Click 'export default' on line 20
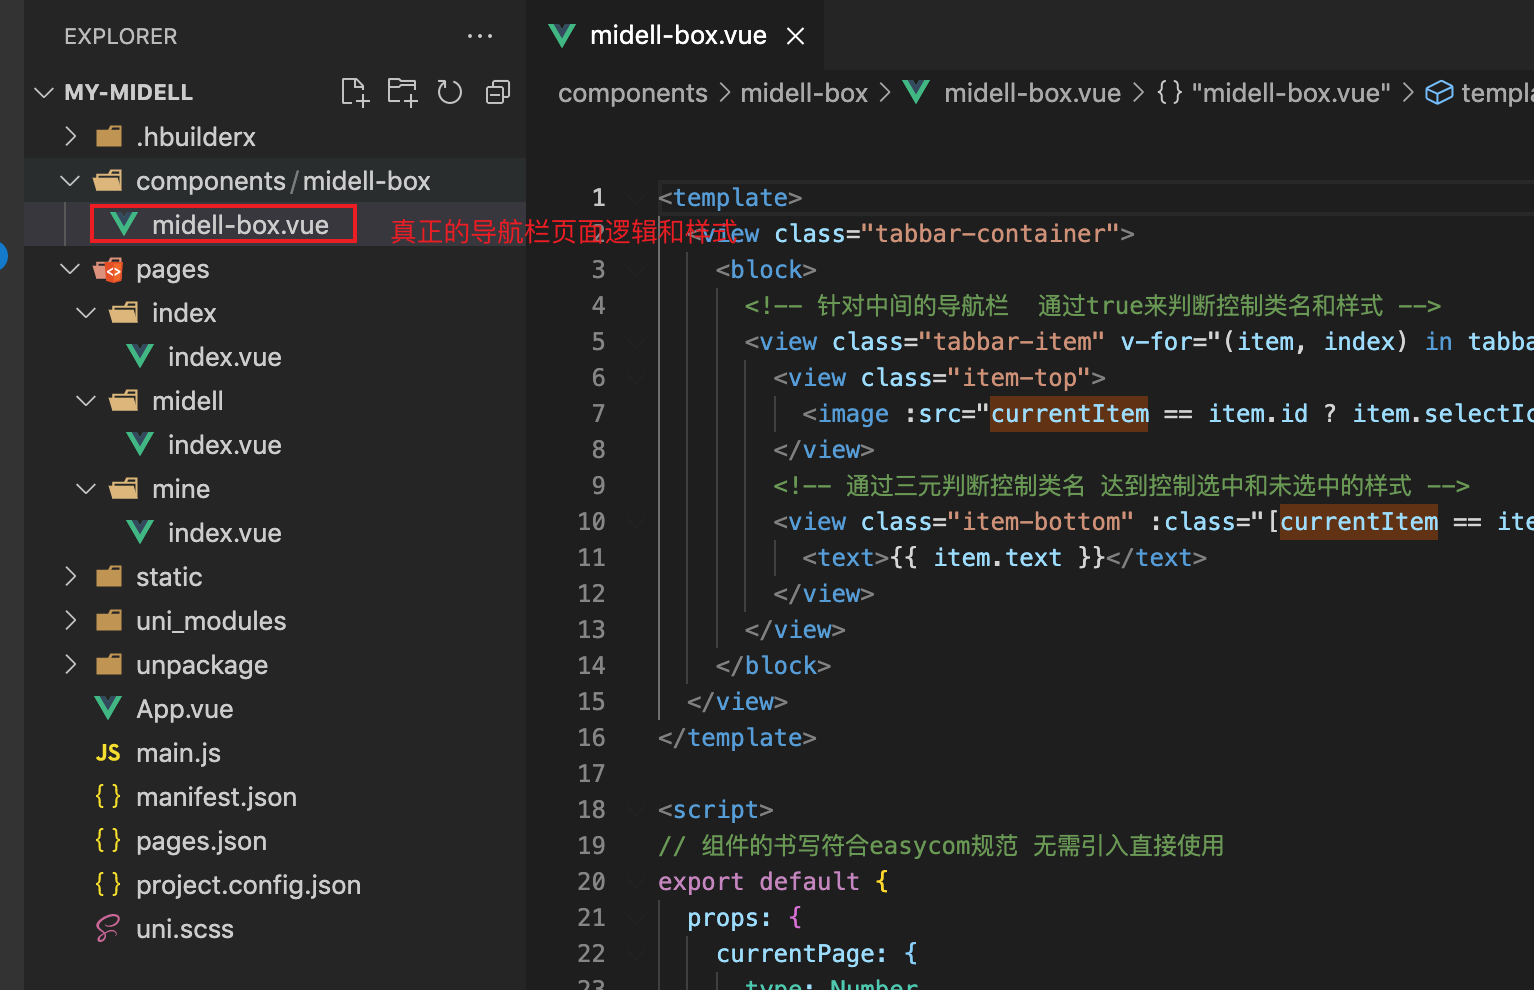This screenshot has height=990, width=1534. 758,881
